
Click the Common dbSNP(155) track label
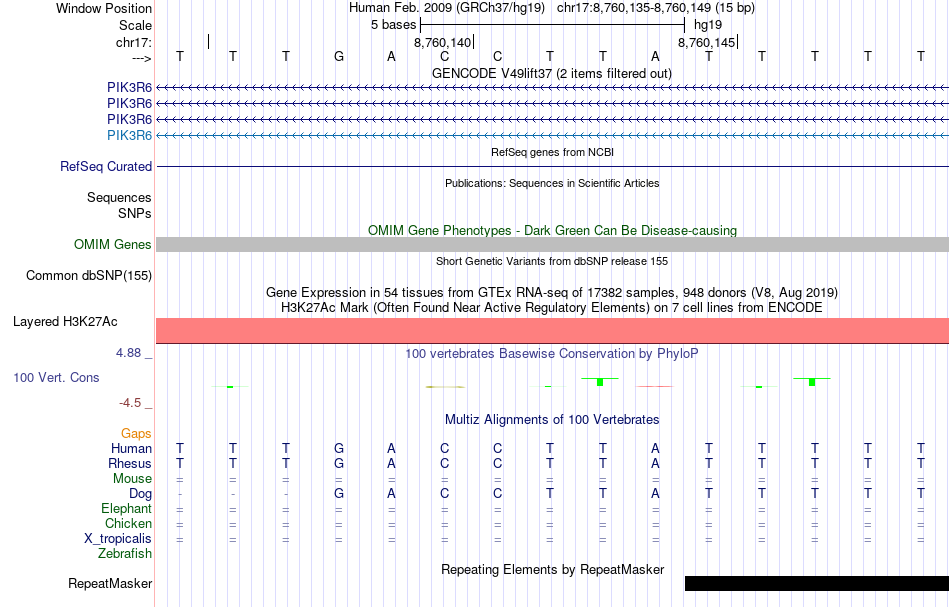88,275
